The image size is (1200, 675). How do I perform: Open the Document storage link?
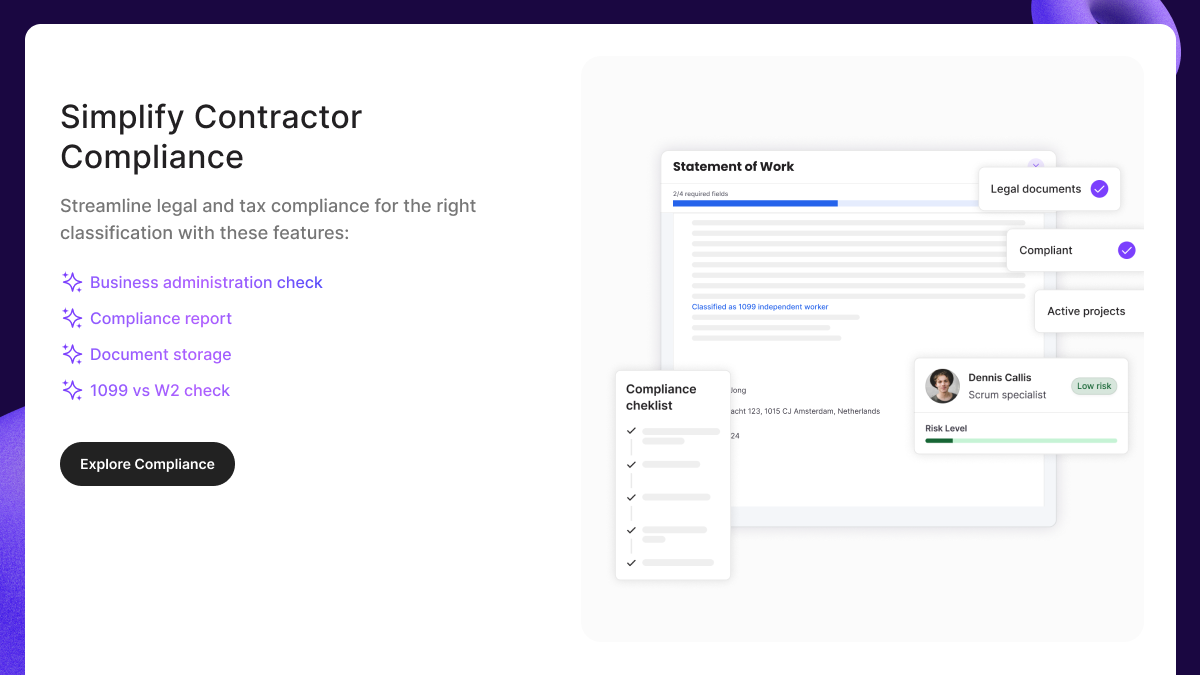coord(161,354)
